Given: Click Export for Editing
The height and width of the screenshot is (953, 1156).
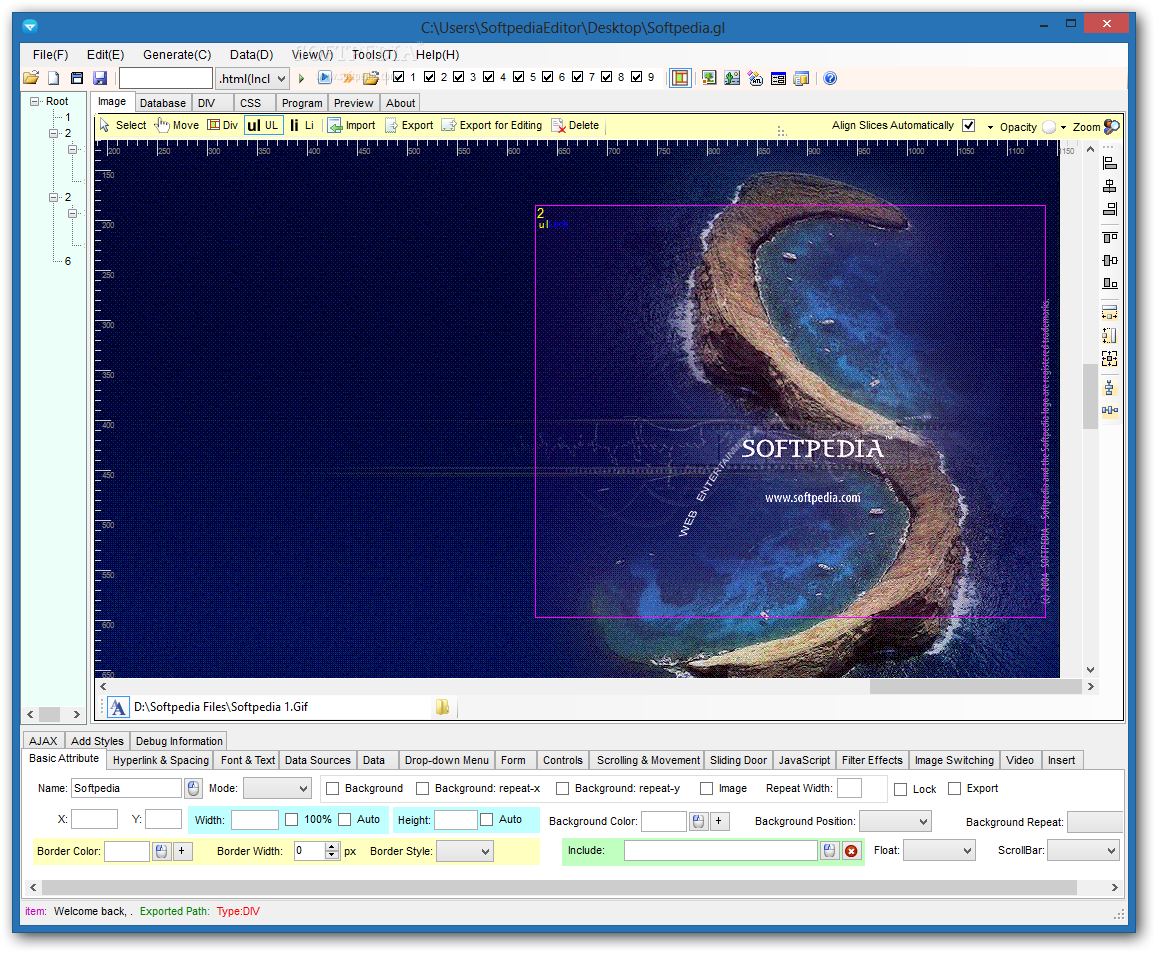Looking at the screenshot, I should coord(492,125).
